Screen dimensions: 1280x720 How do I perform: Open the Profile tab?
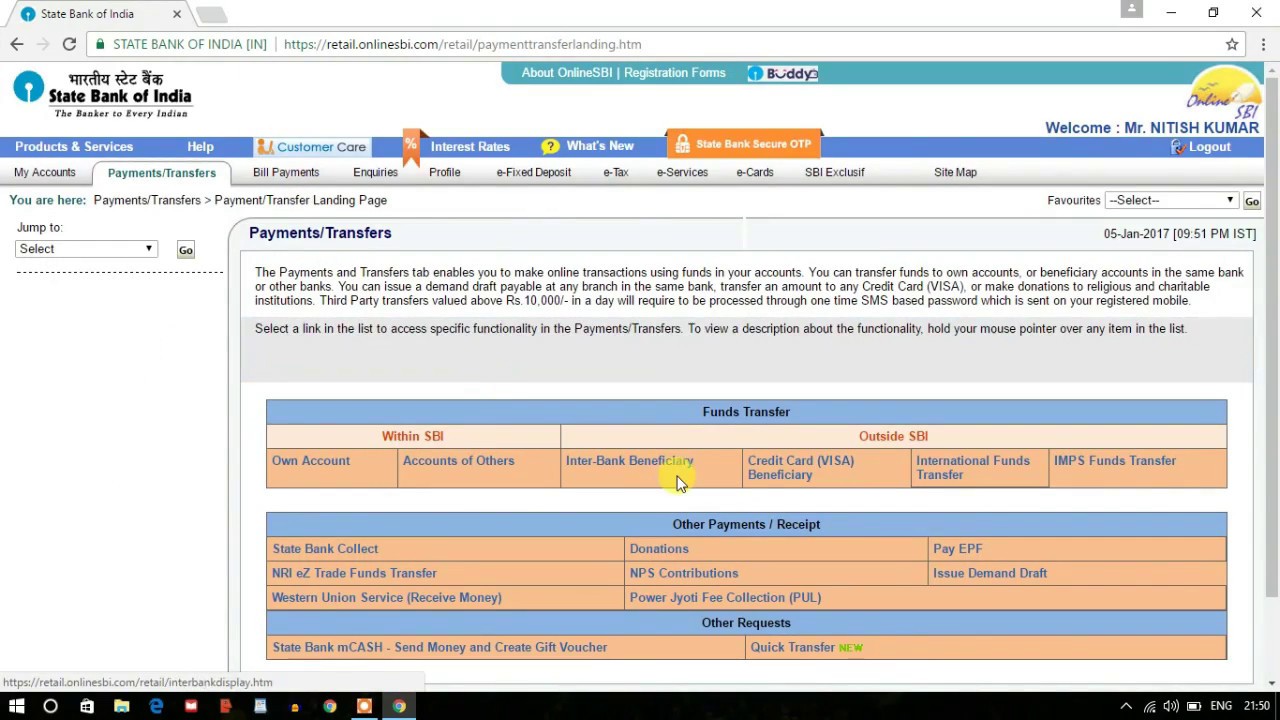click(x=445, y=172)
